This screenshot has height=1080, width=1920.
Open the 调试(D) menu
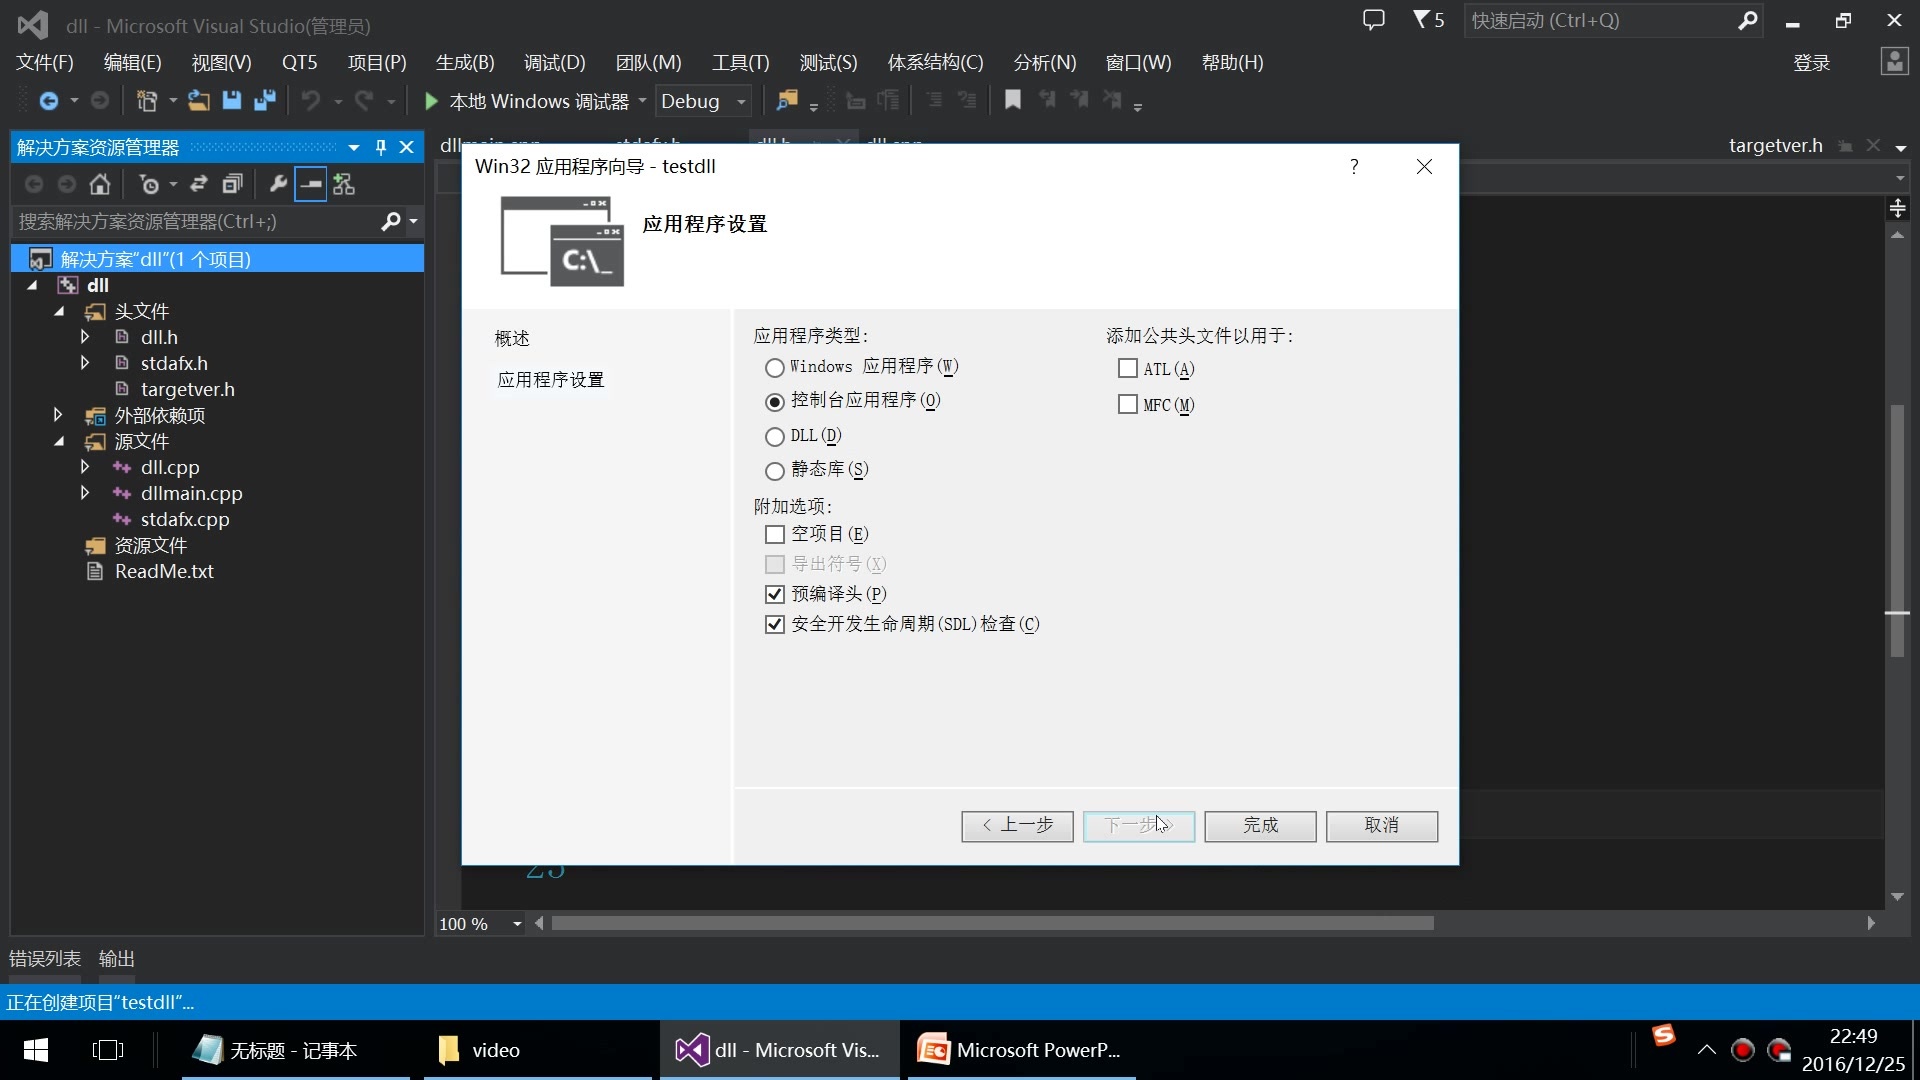click(x=555, y=62)
